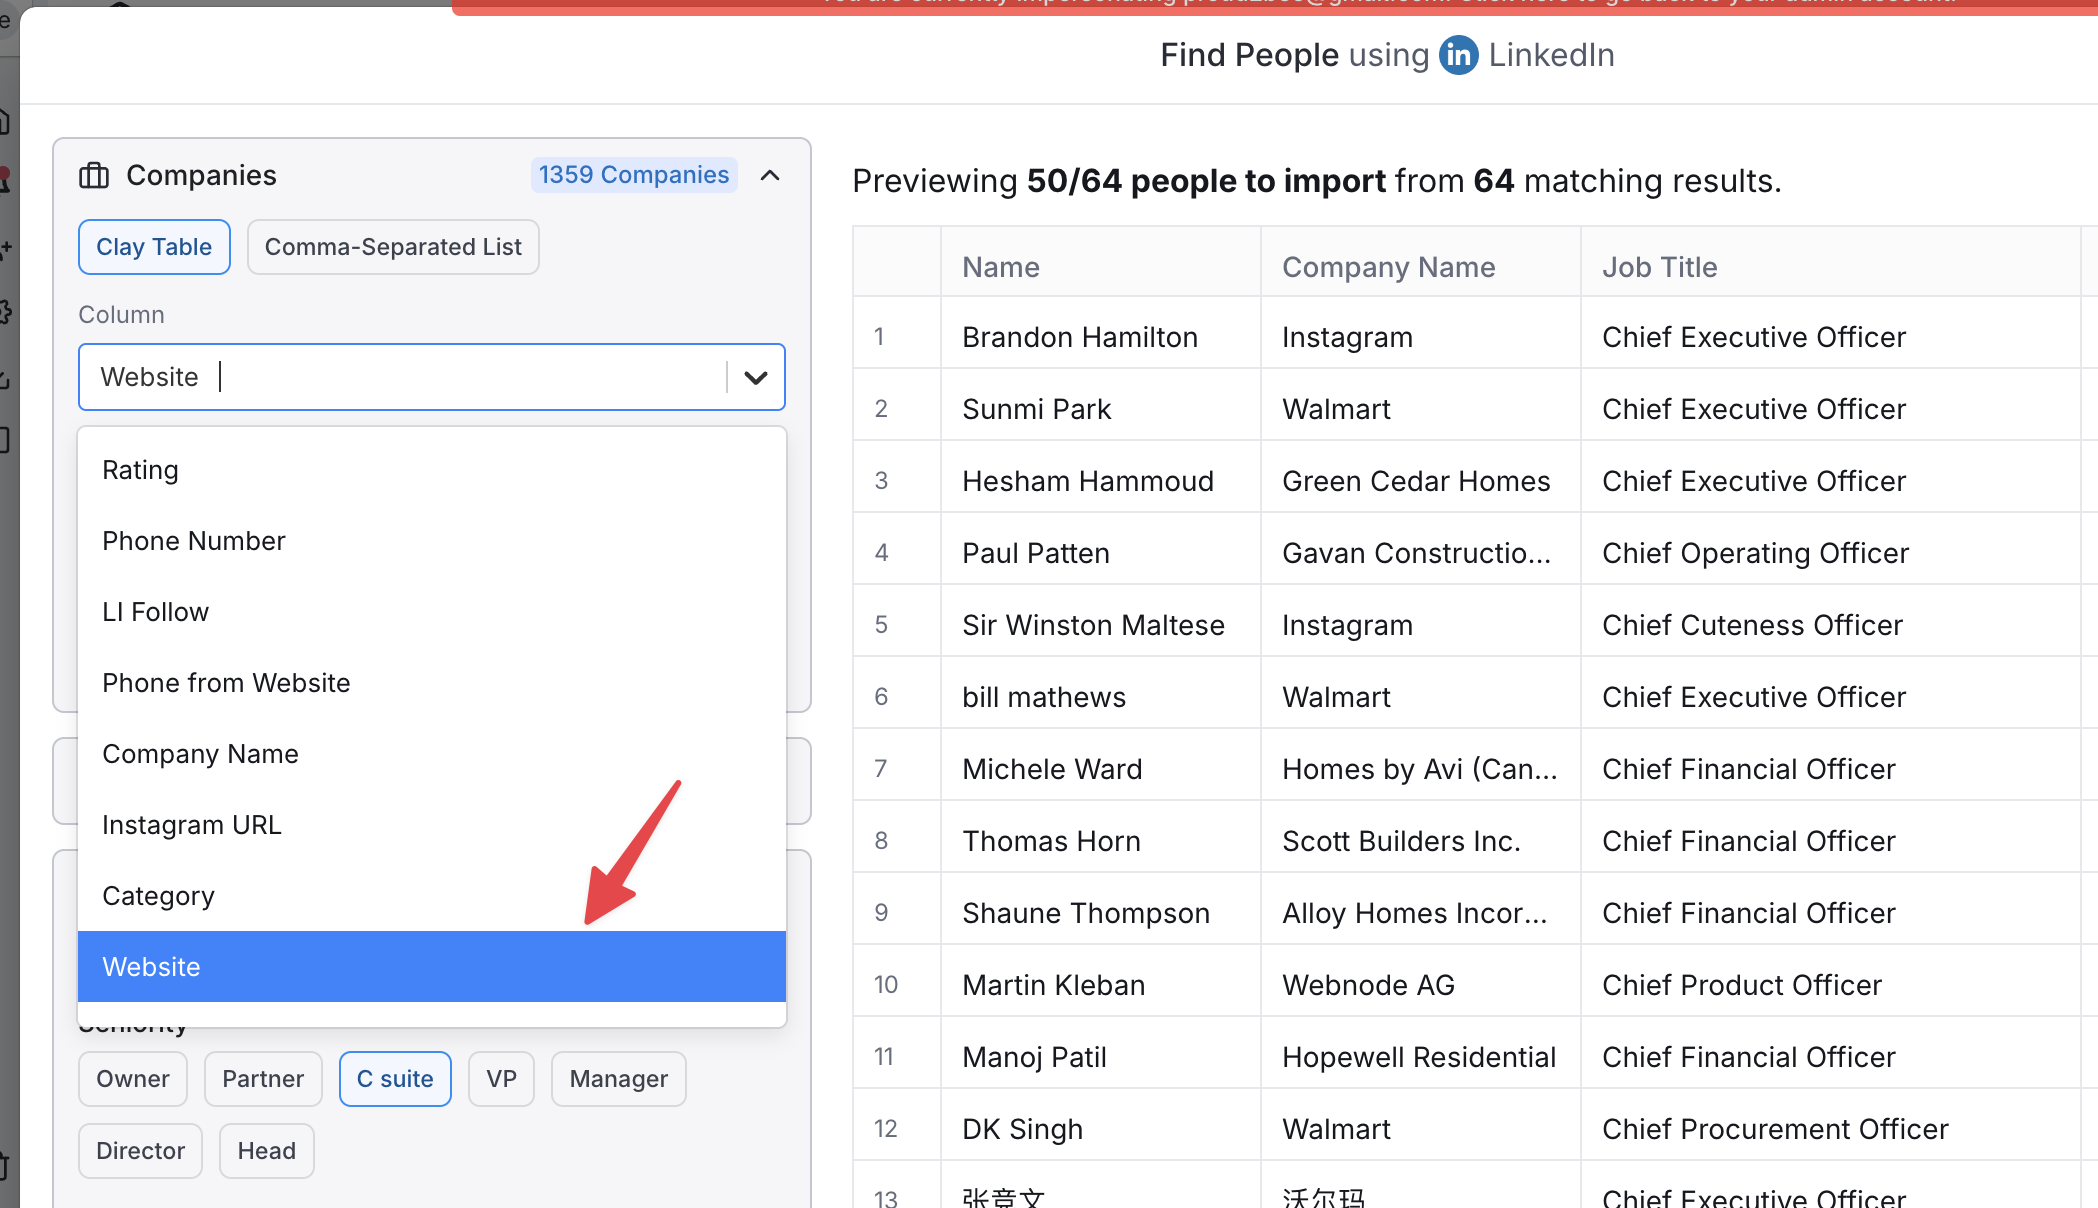Select Rating from column dropdown list
Image resolution: width=2098 pixels, height=1208 pixels.
pos(140,470)
